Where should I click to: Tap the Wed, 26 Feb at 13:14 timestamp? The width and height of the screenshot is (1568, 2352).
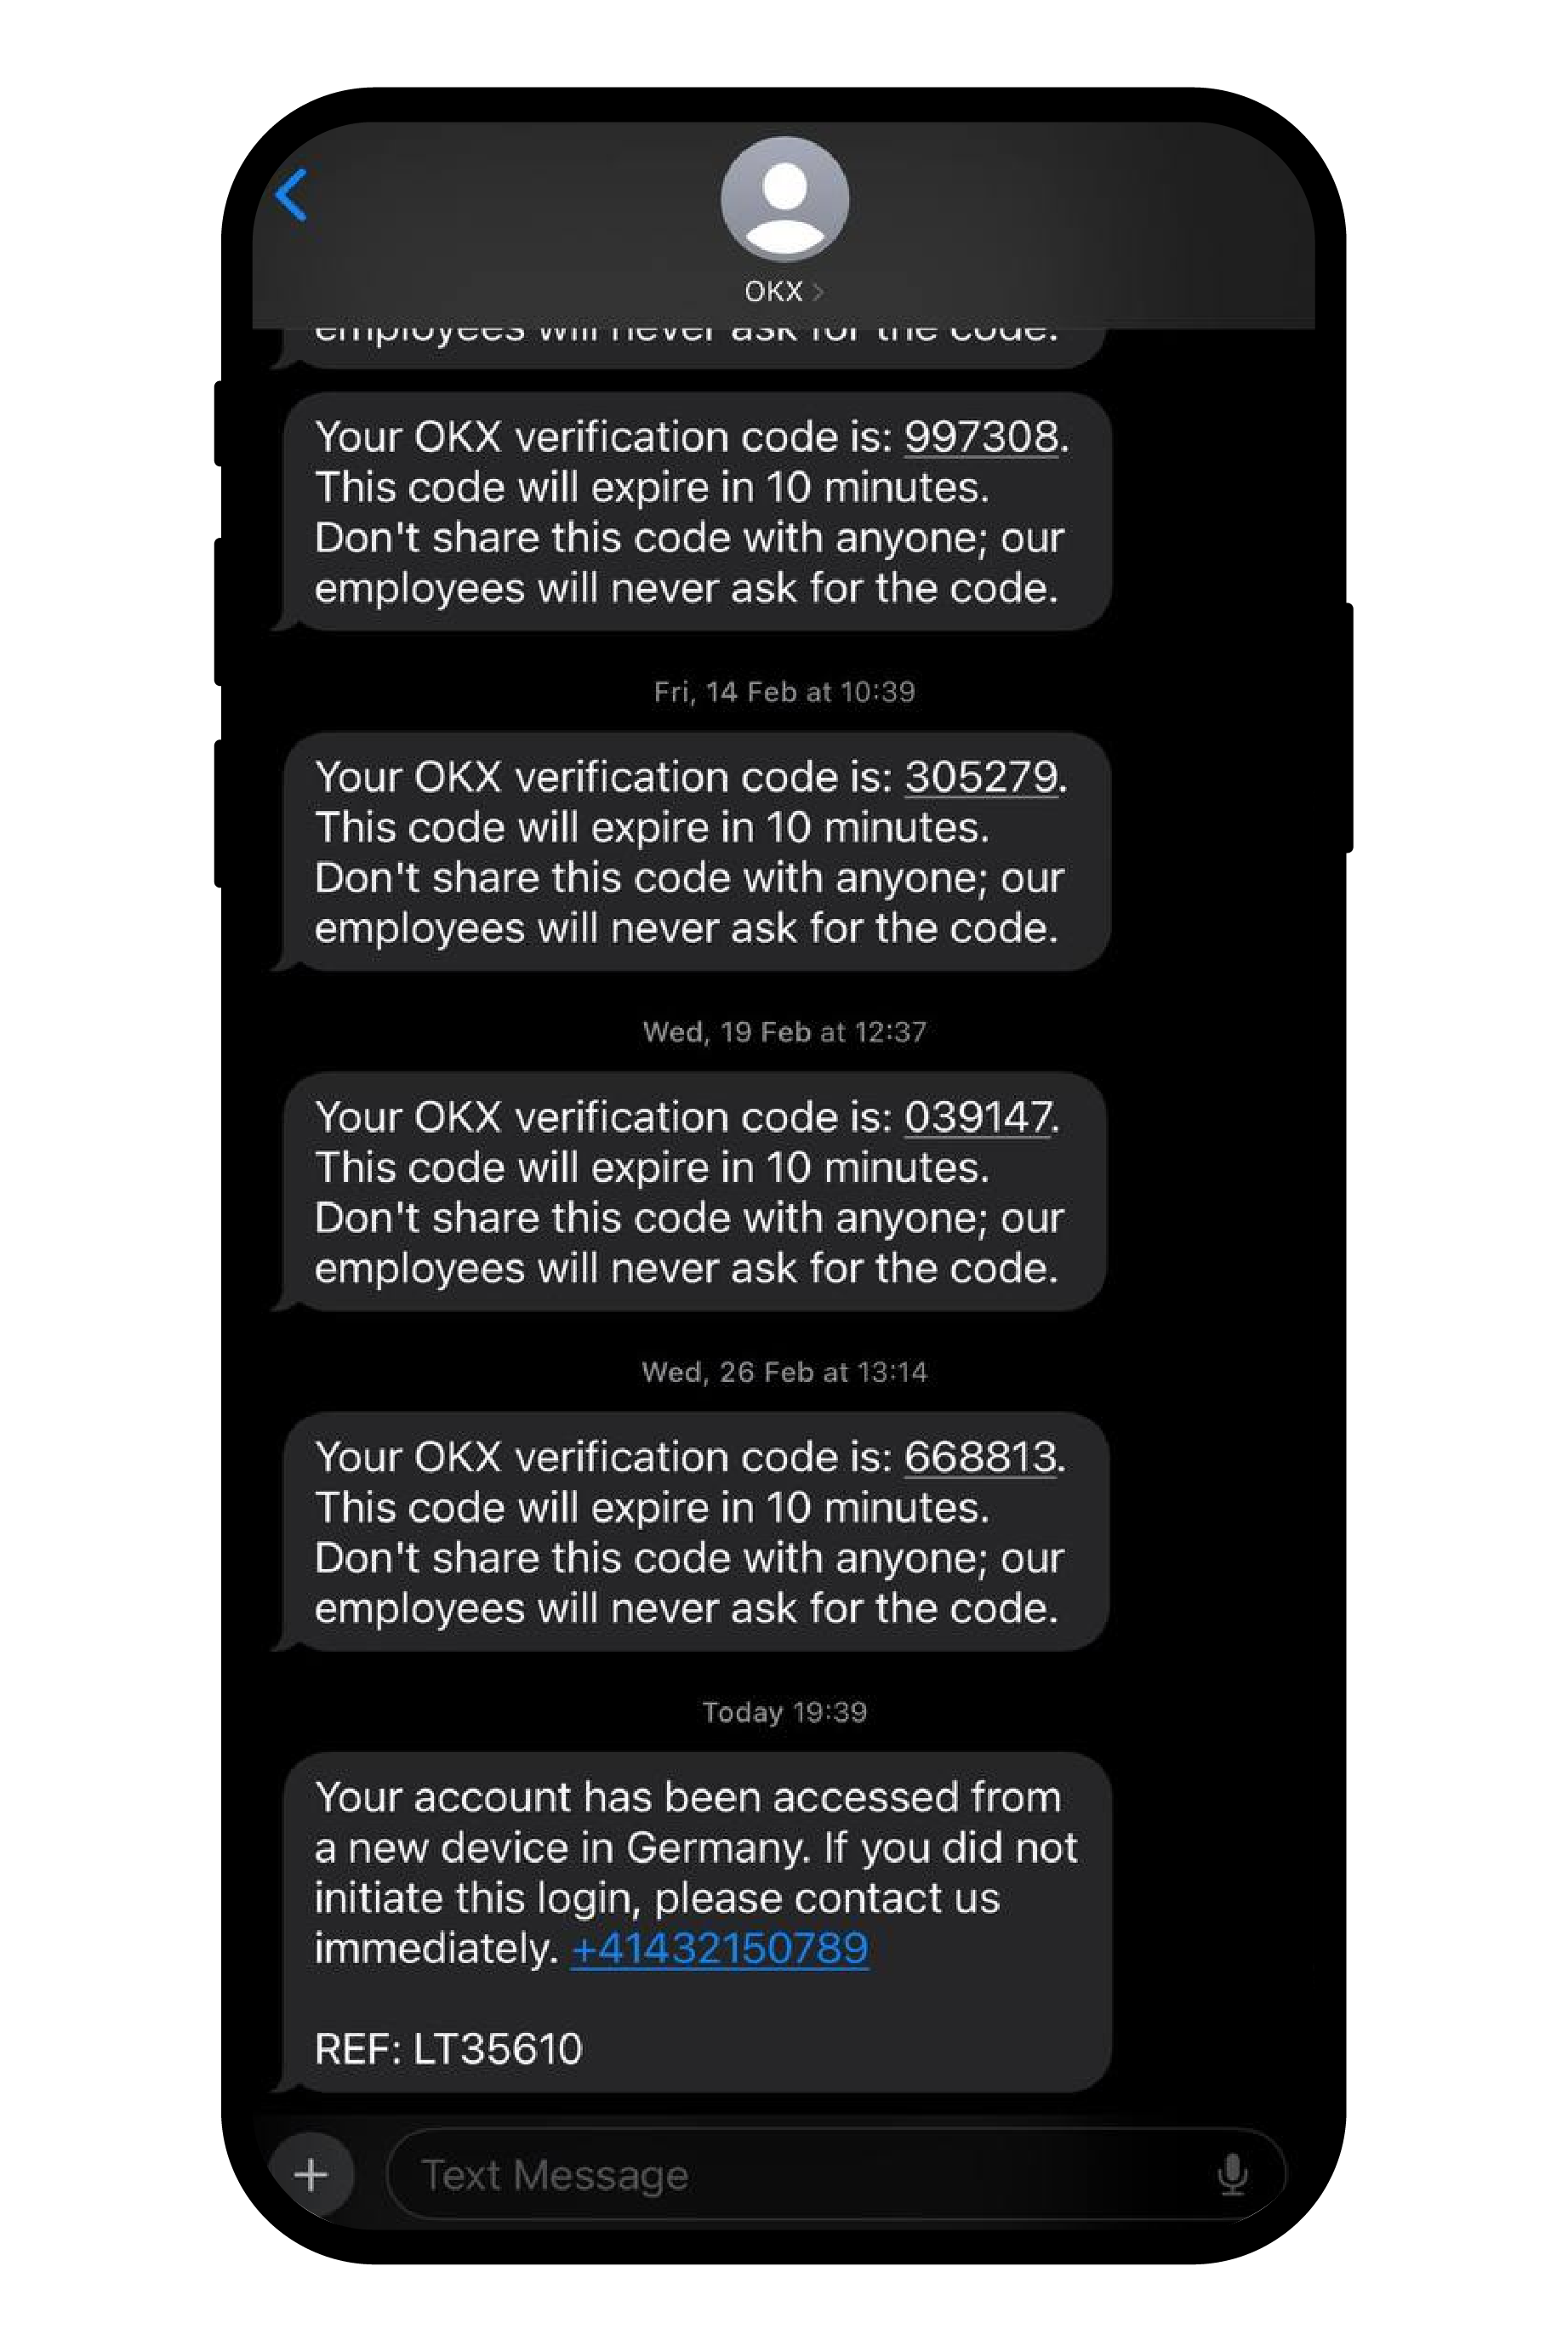click(x=784, y=1372)
